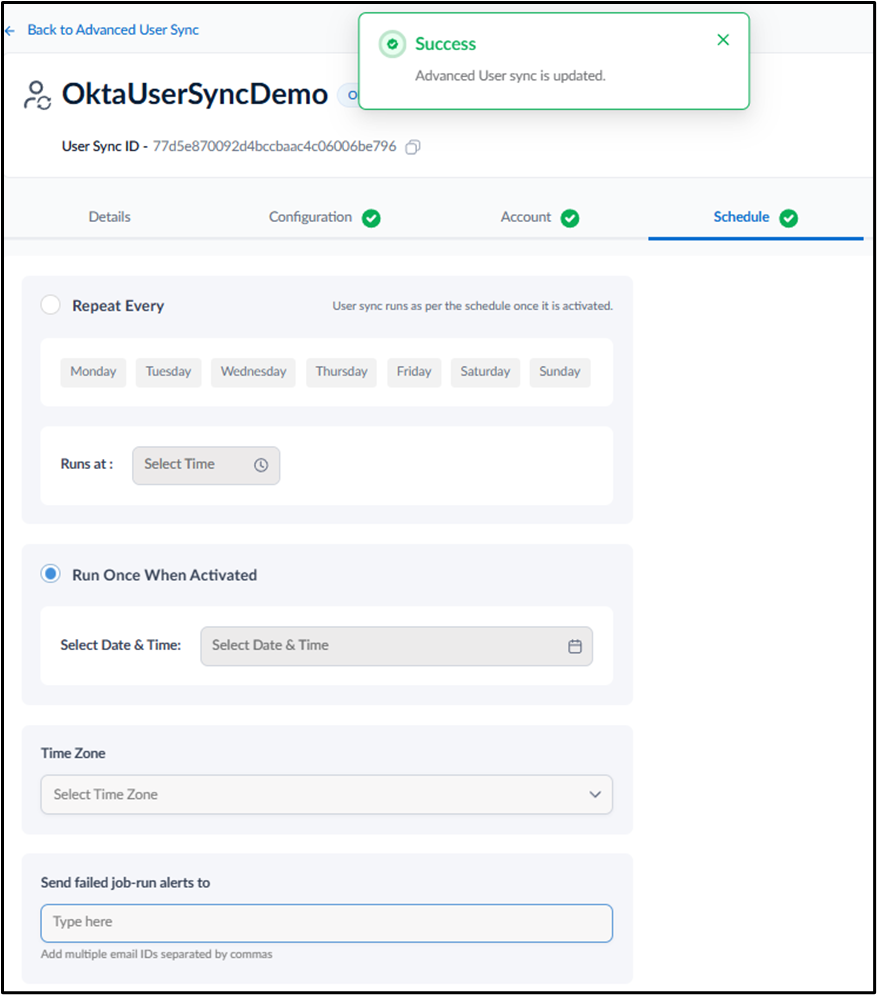Click the 'Runs at :' label
Image resolution: width=877 pixels, height=995 pixels.
point(87,464)
